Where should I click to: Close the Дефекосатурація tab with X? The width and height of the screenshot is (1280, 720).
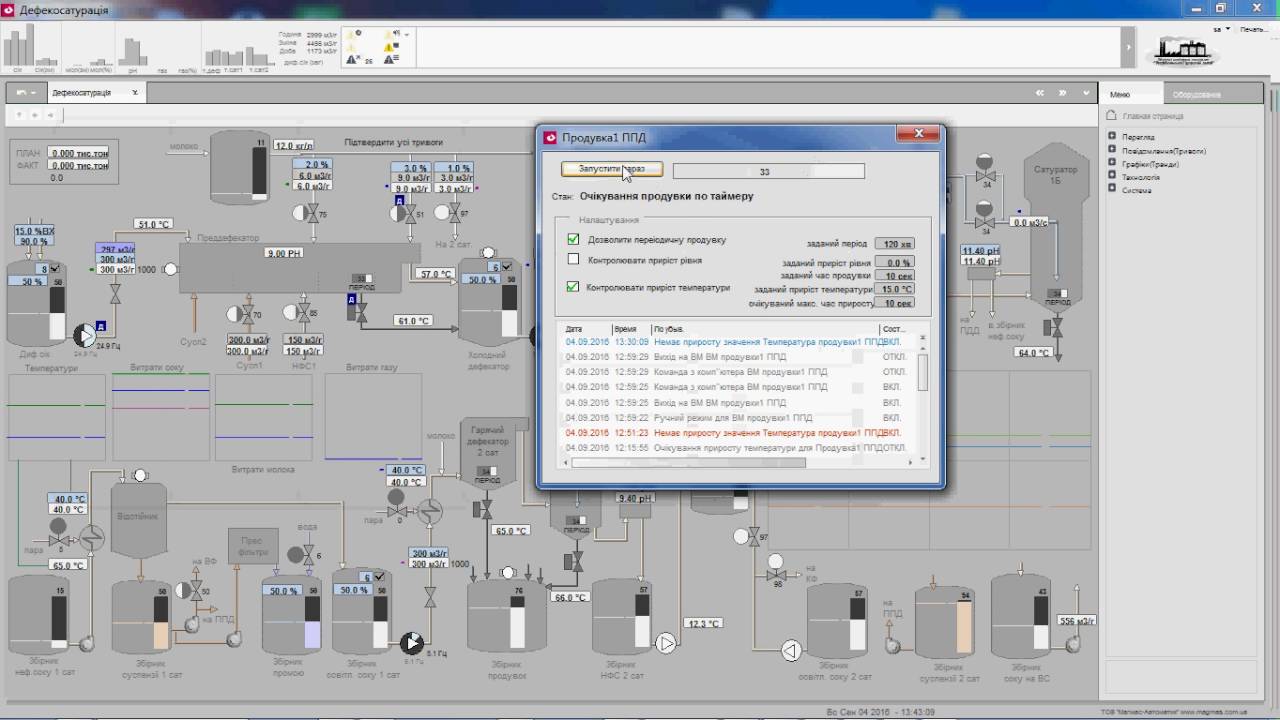[x=136, y=93]
